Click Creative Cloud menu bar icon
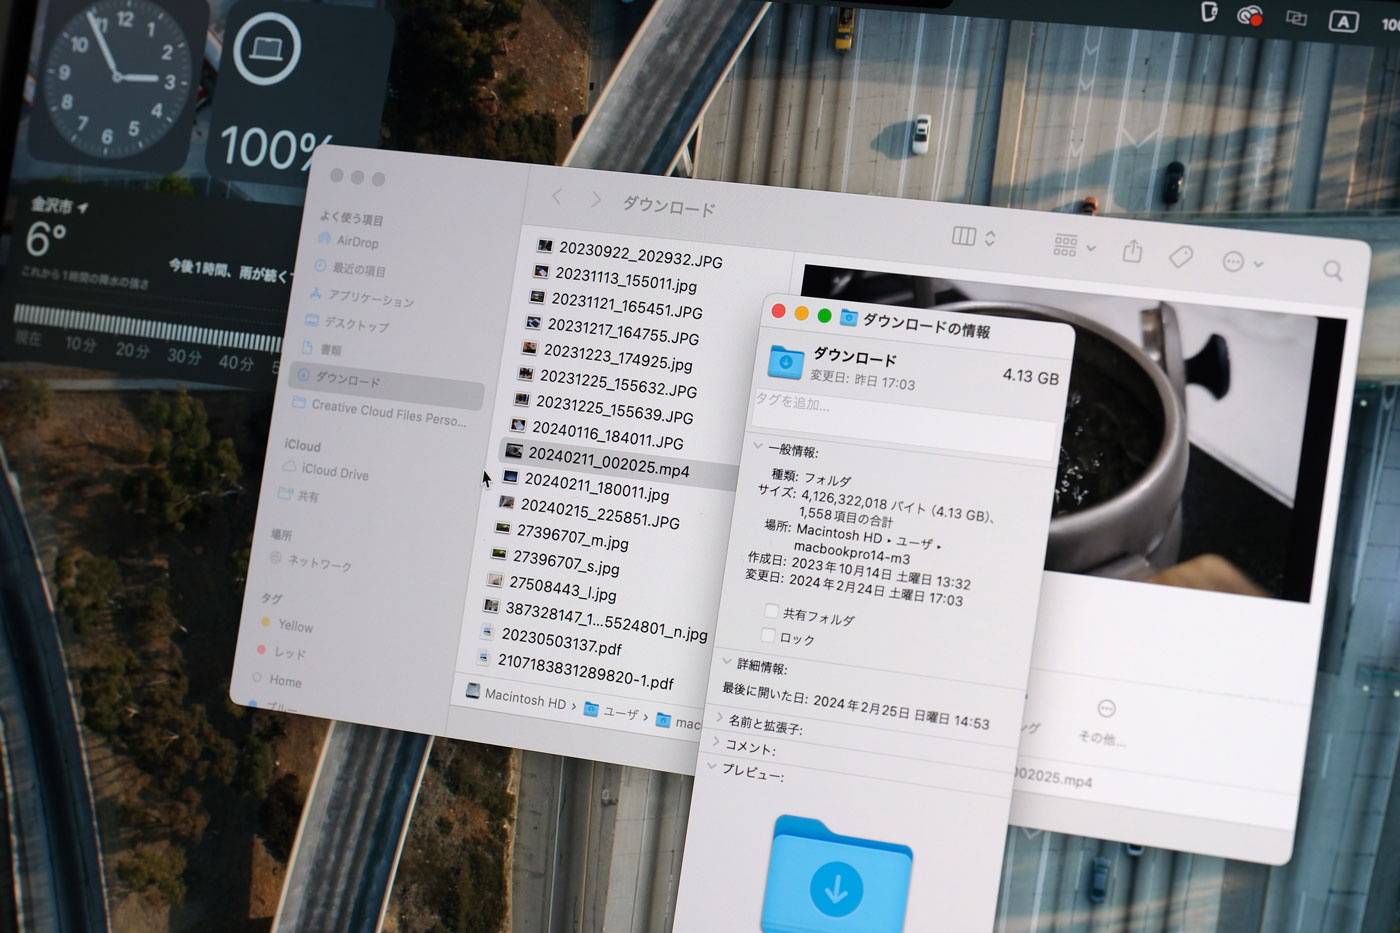Viewport: 1400px width, 933px height. [1250, 15]
